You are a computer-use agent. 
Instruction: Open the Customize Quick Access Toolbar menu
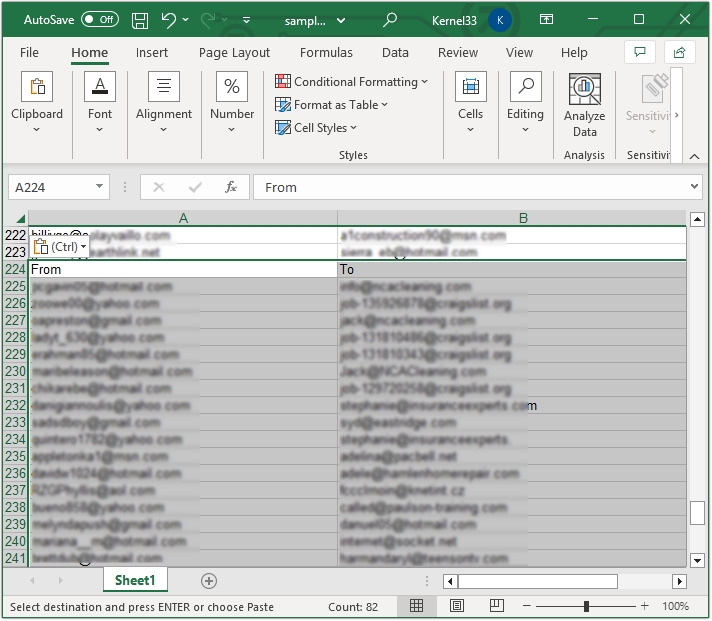pyautogui.click(x=246, y=20)
